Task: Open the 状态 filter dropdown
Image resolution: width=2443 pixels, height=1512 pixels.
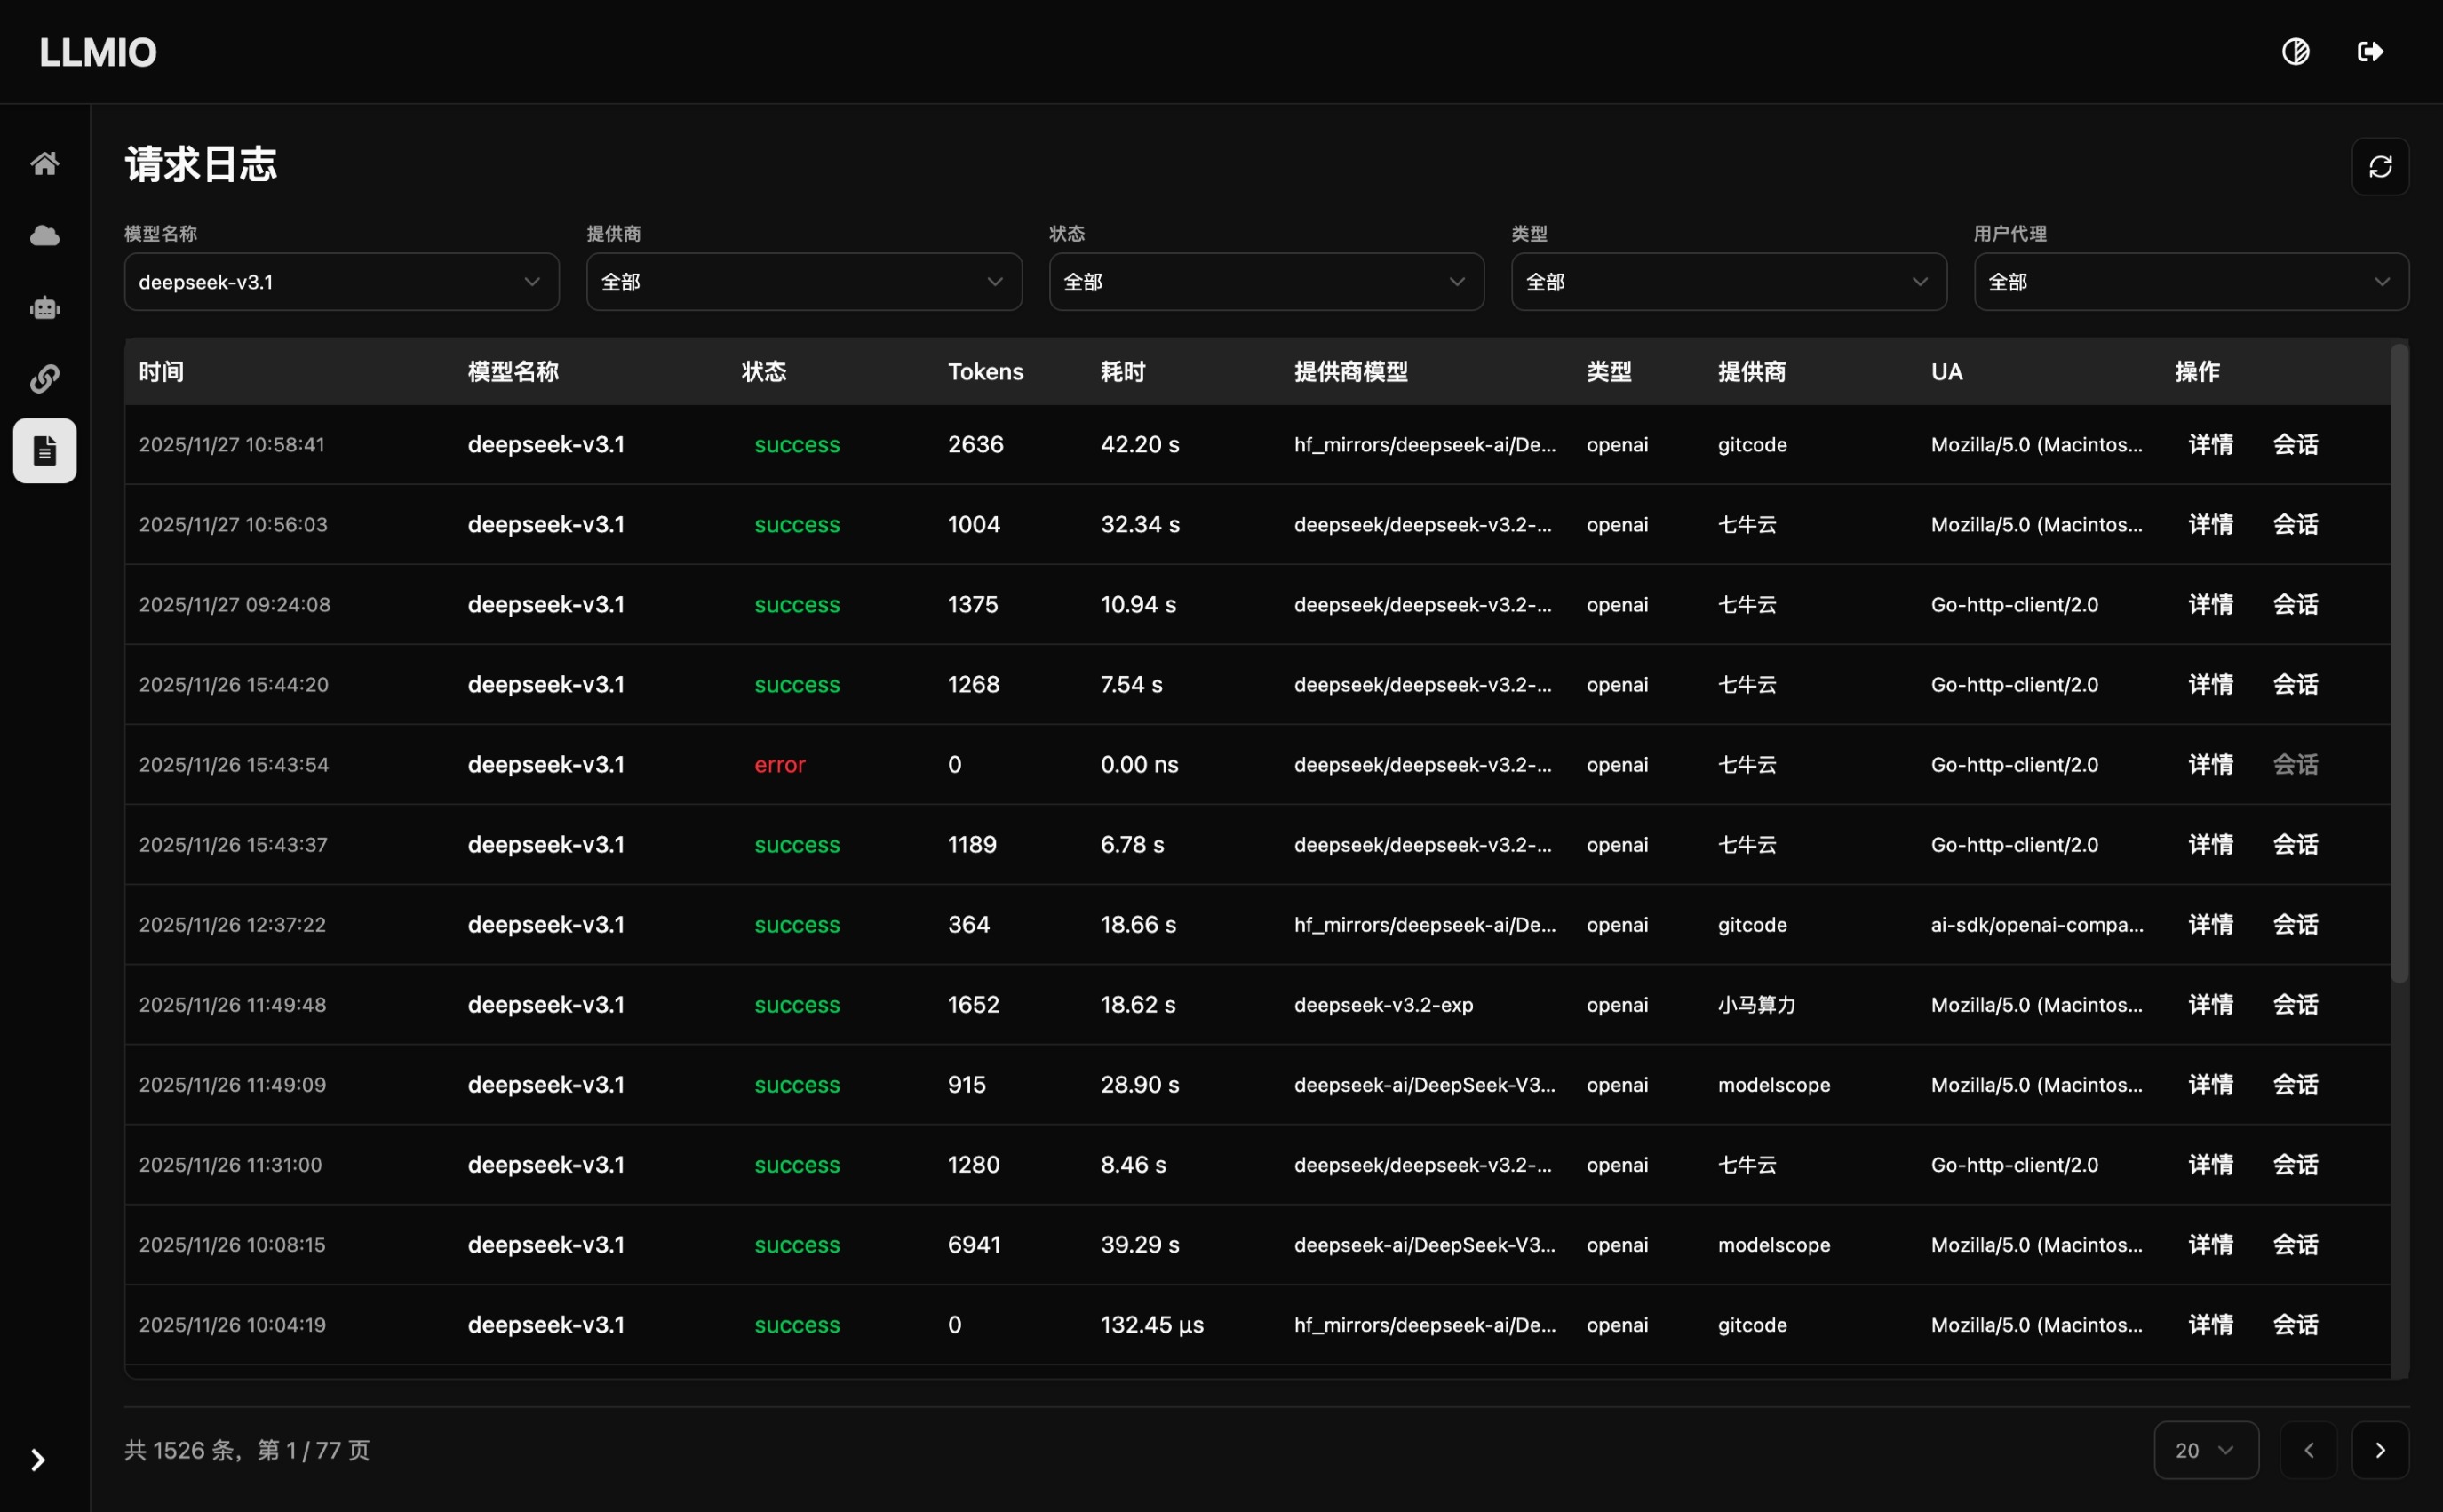Action: tap(1266, 282)
